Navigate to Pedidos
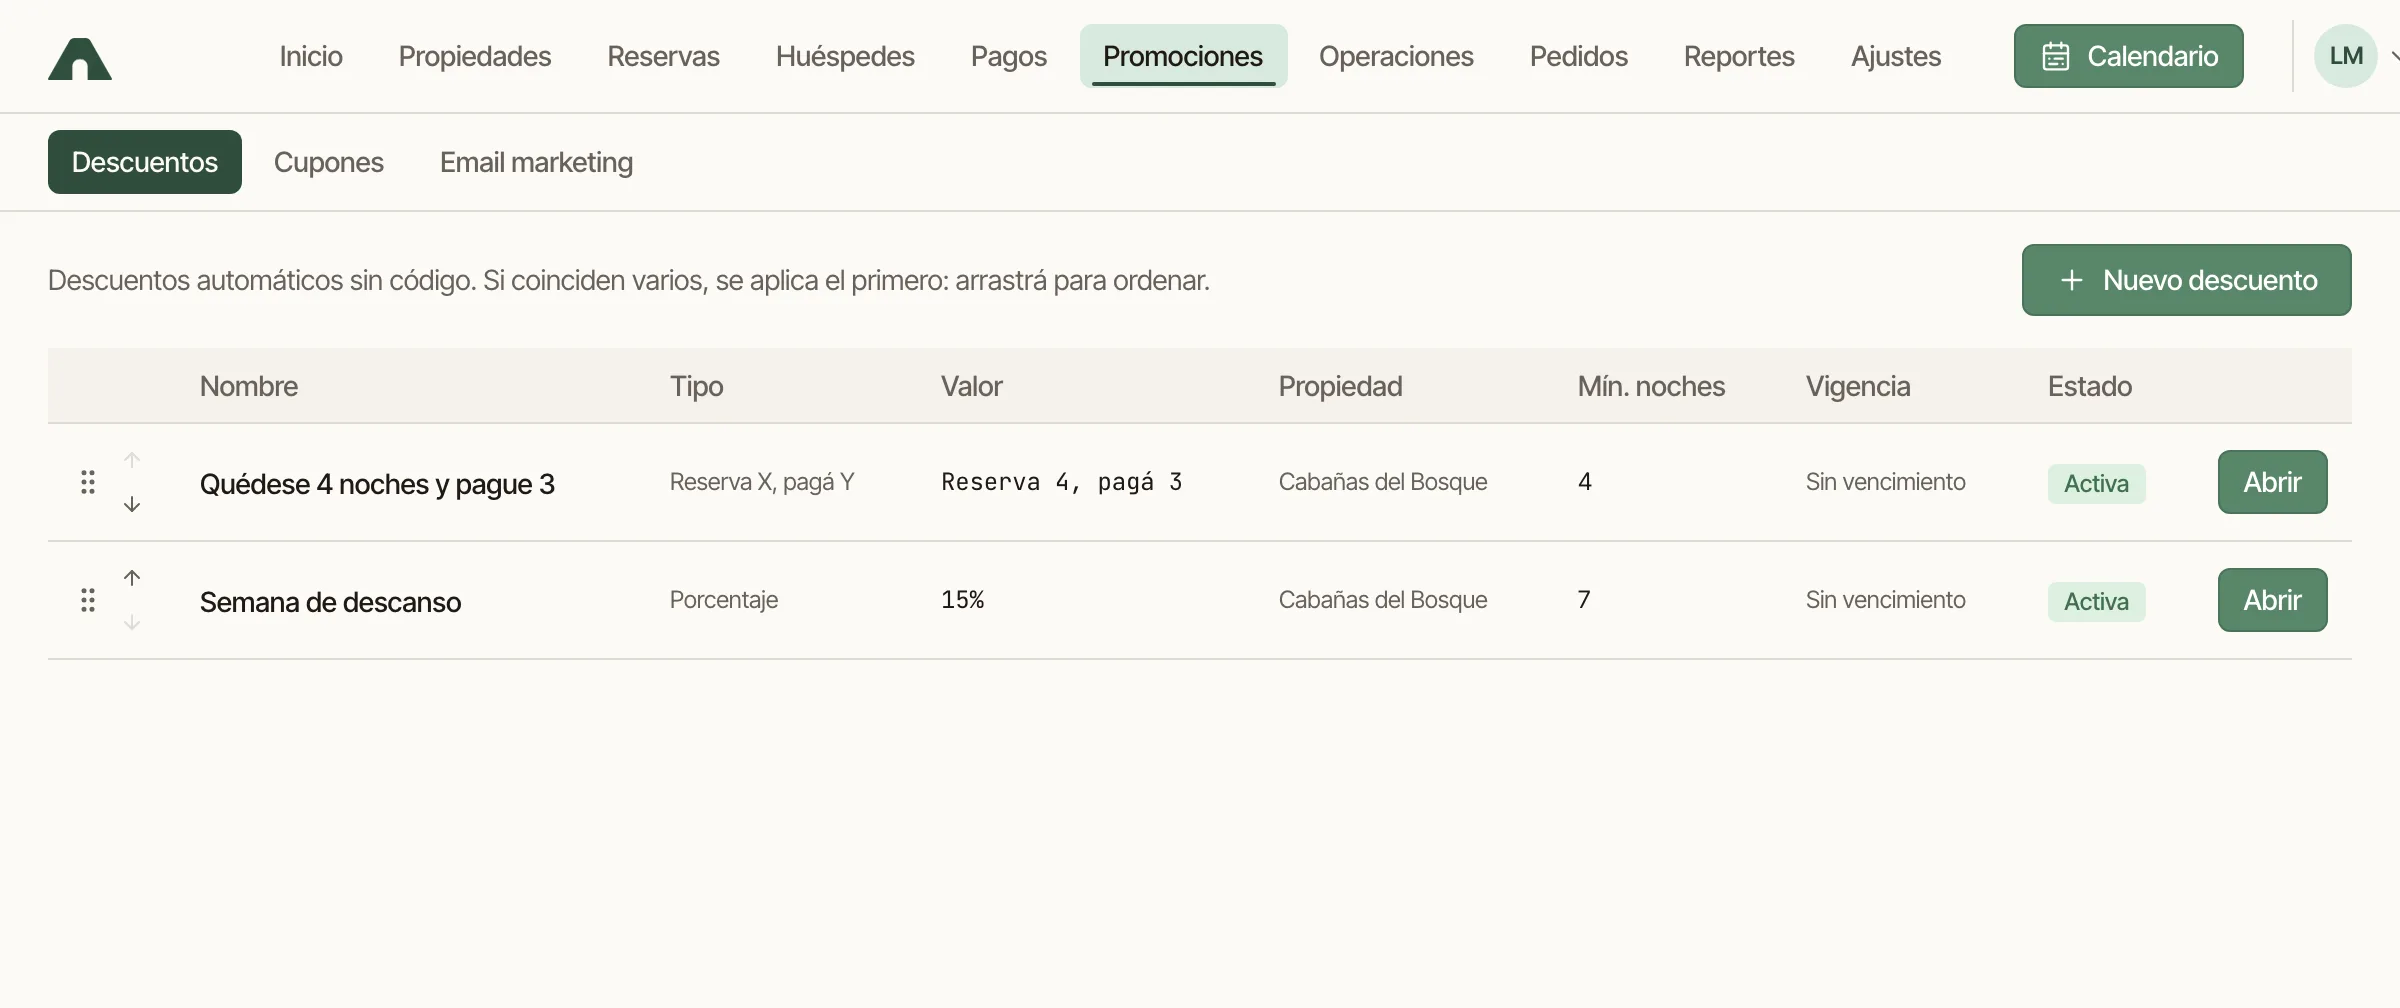Screen dimensions: 2400x1008 [x=1578, y=56]
